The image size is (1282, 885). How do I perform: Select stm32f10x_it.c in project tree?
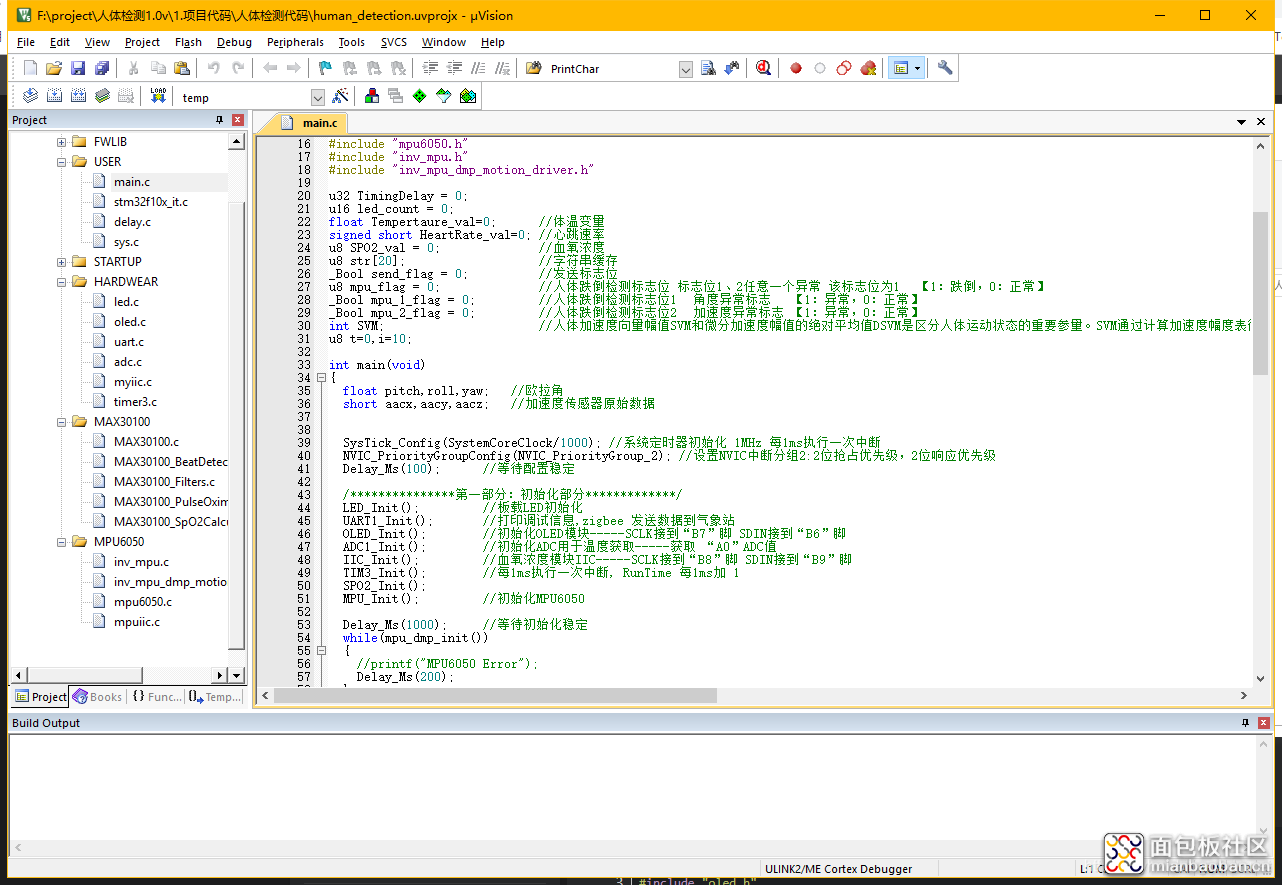[x=150, y=202]
